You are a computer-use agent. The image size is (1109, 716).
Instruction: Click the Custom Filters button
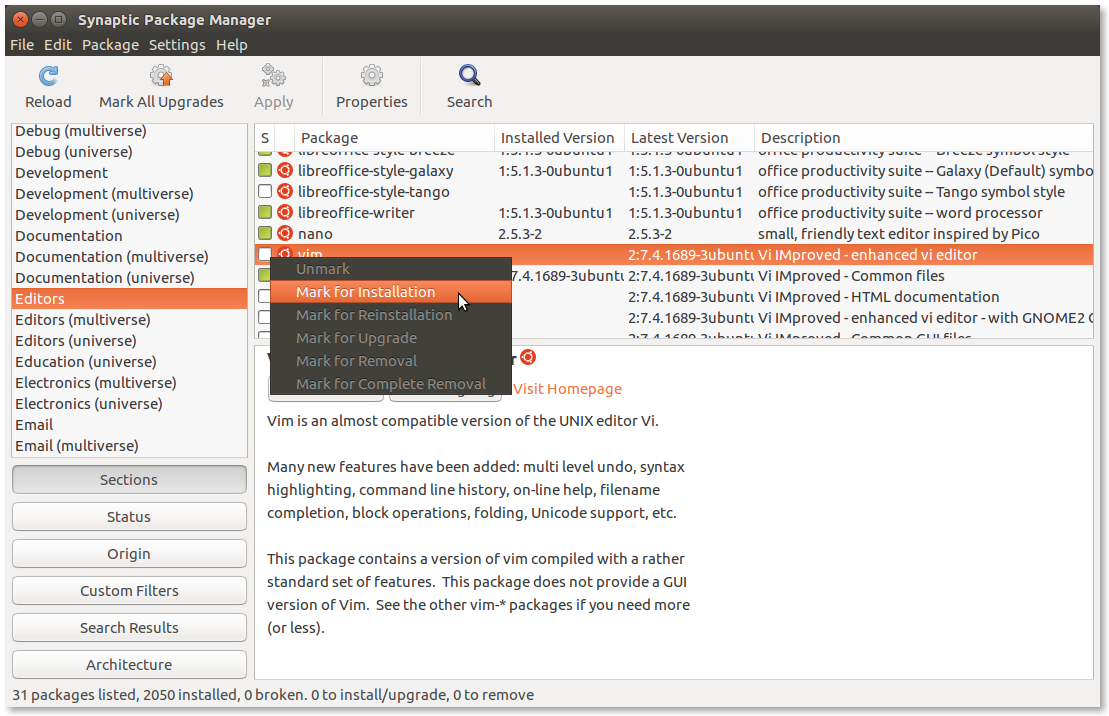point(129,591)
